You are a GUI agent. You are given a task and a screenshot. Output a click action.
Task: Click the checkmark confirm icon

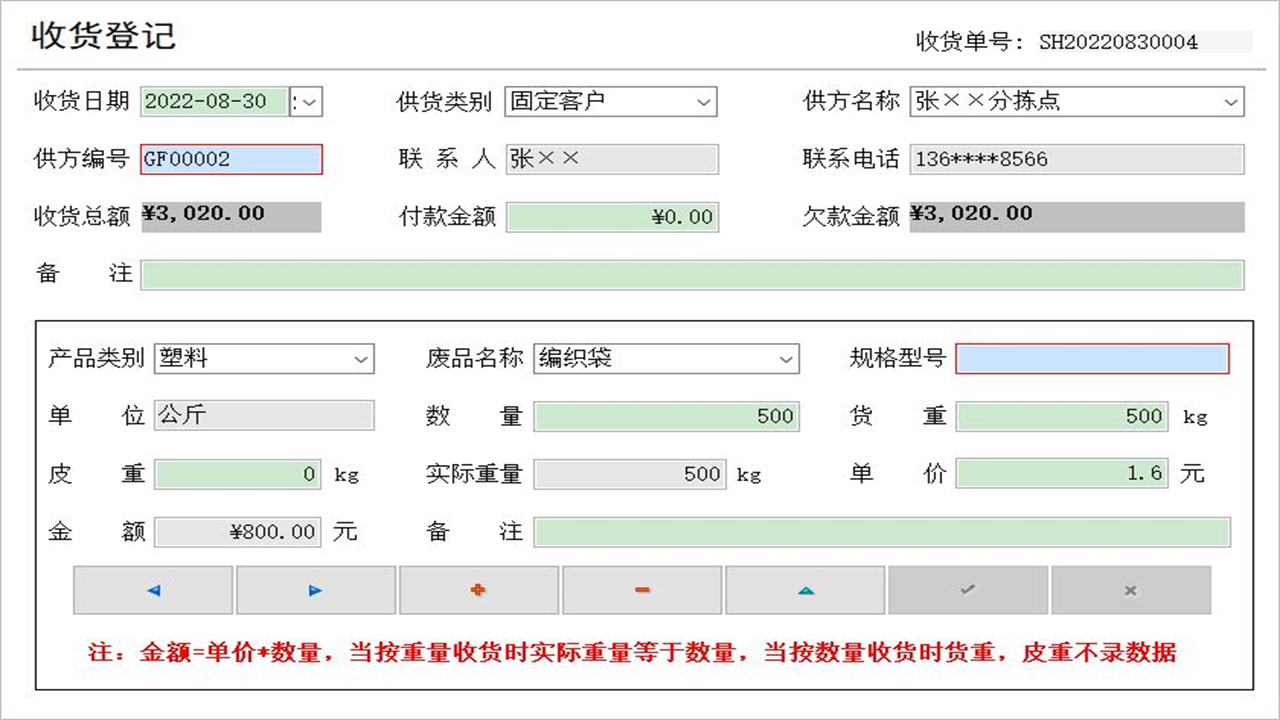[x=968, y=590]
